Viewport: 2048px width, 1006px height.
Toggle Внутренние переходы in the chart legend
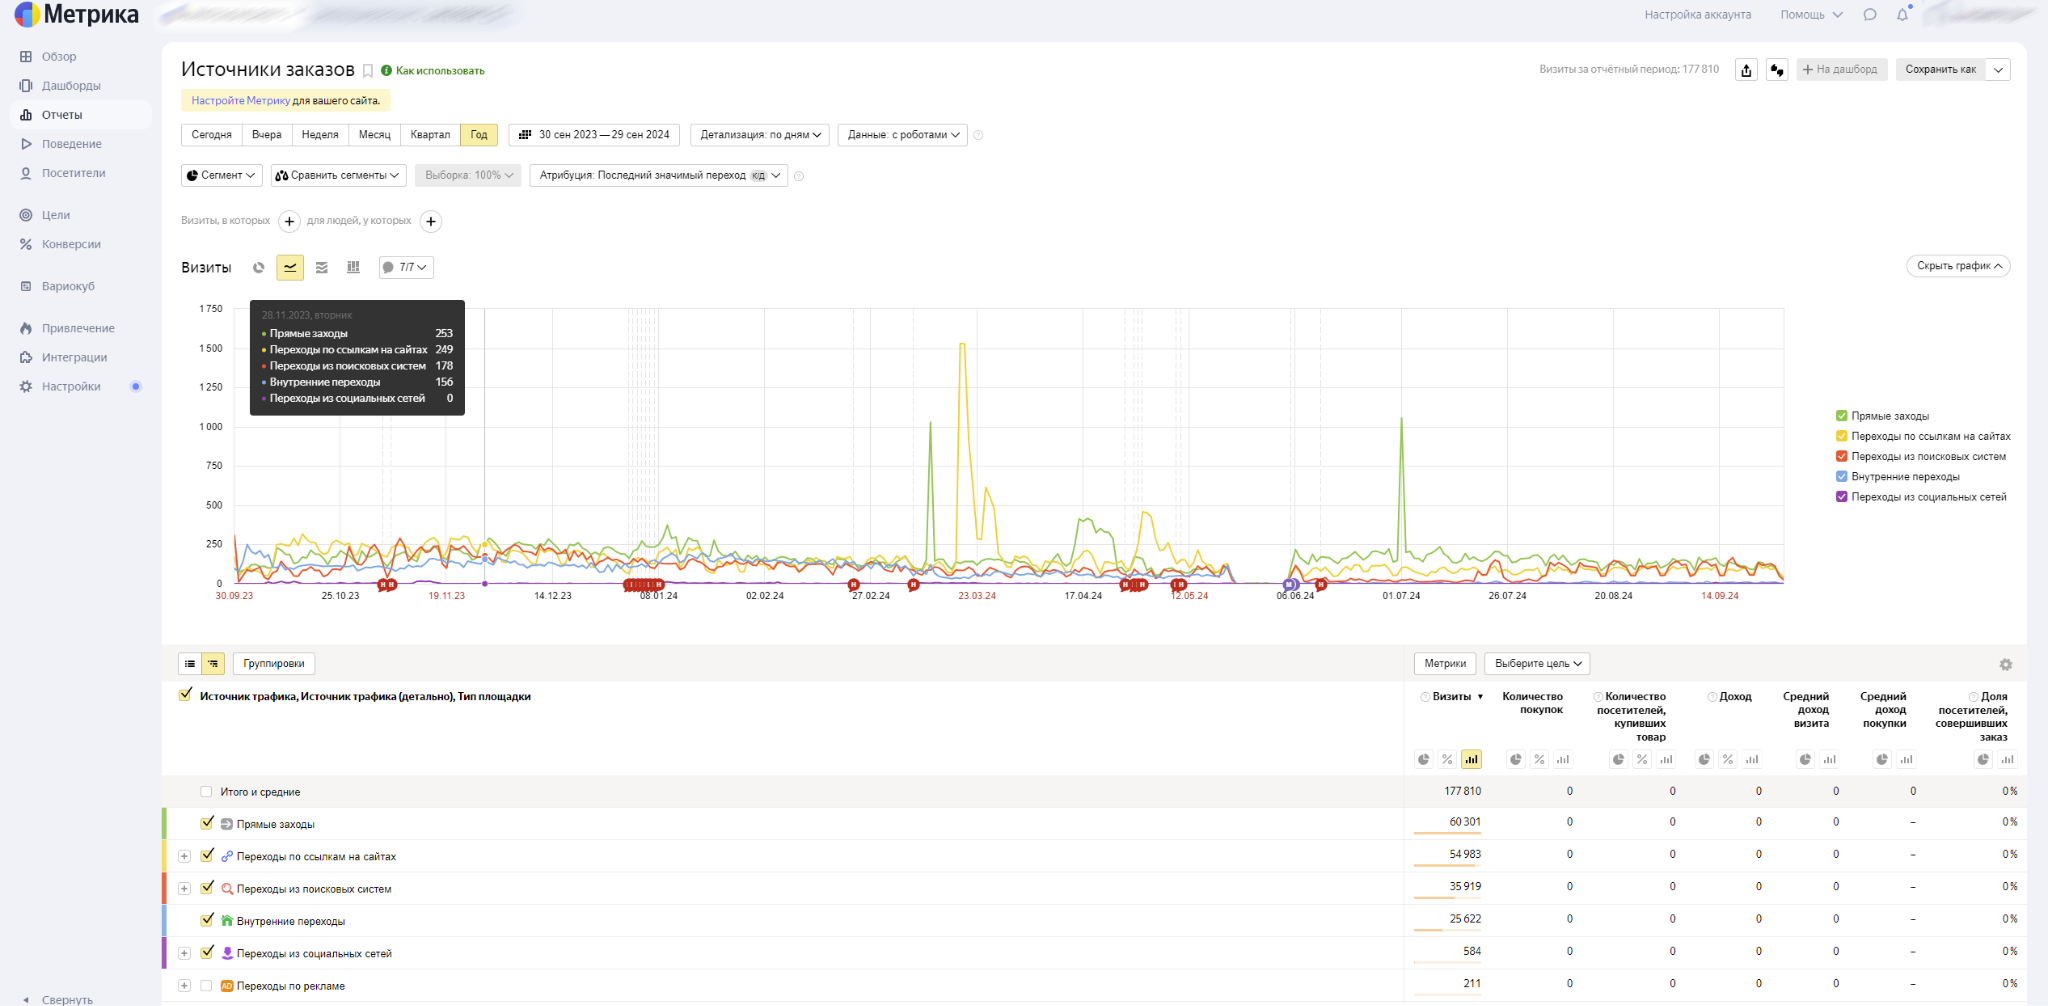pos(1841,477)
